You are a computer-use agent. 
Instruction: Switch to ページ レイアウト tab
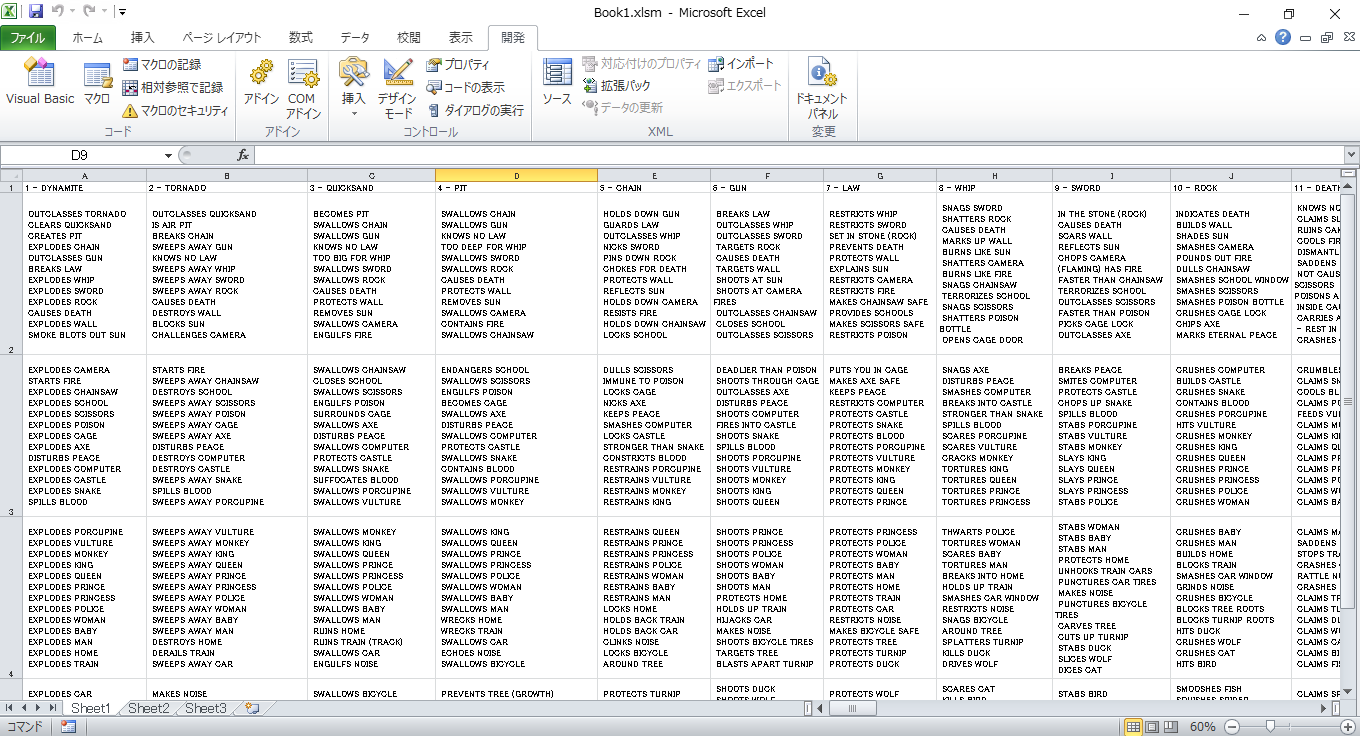point(221,38)
